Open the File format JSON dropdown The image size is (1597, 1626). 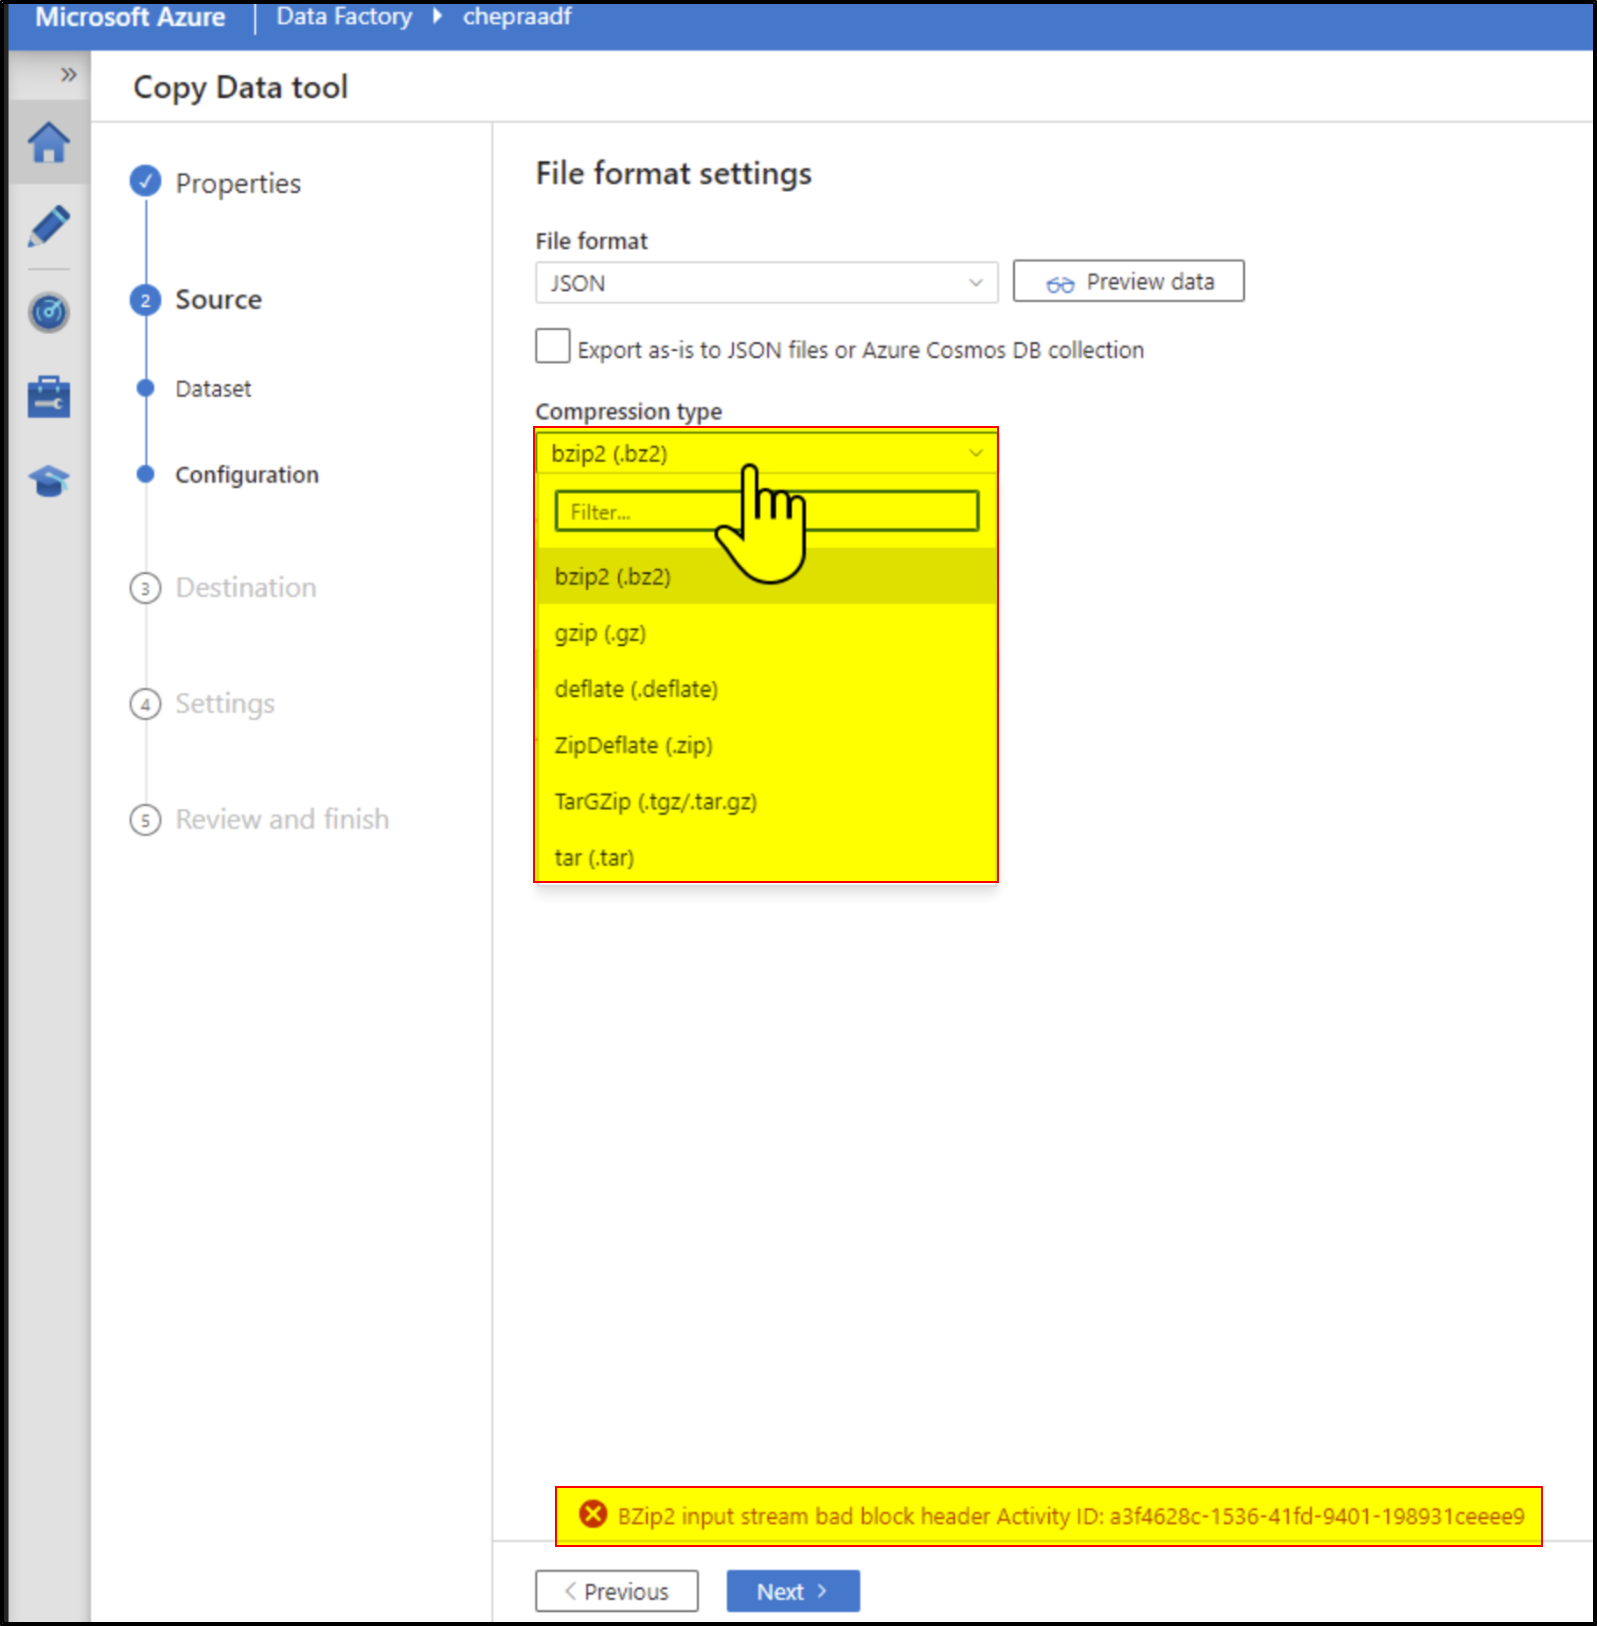[767, 283]
